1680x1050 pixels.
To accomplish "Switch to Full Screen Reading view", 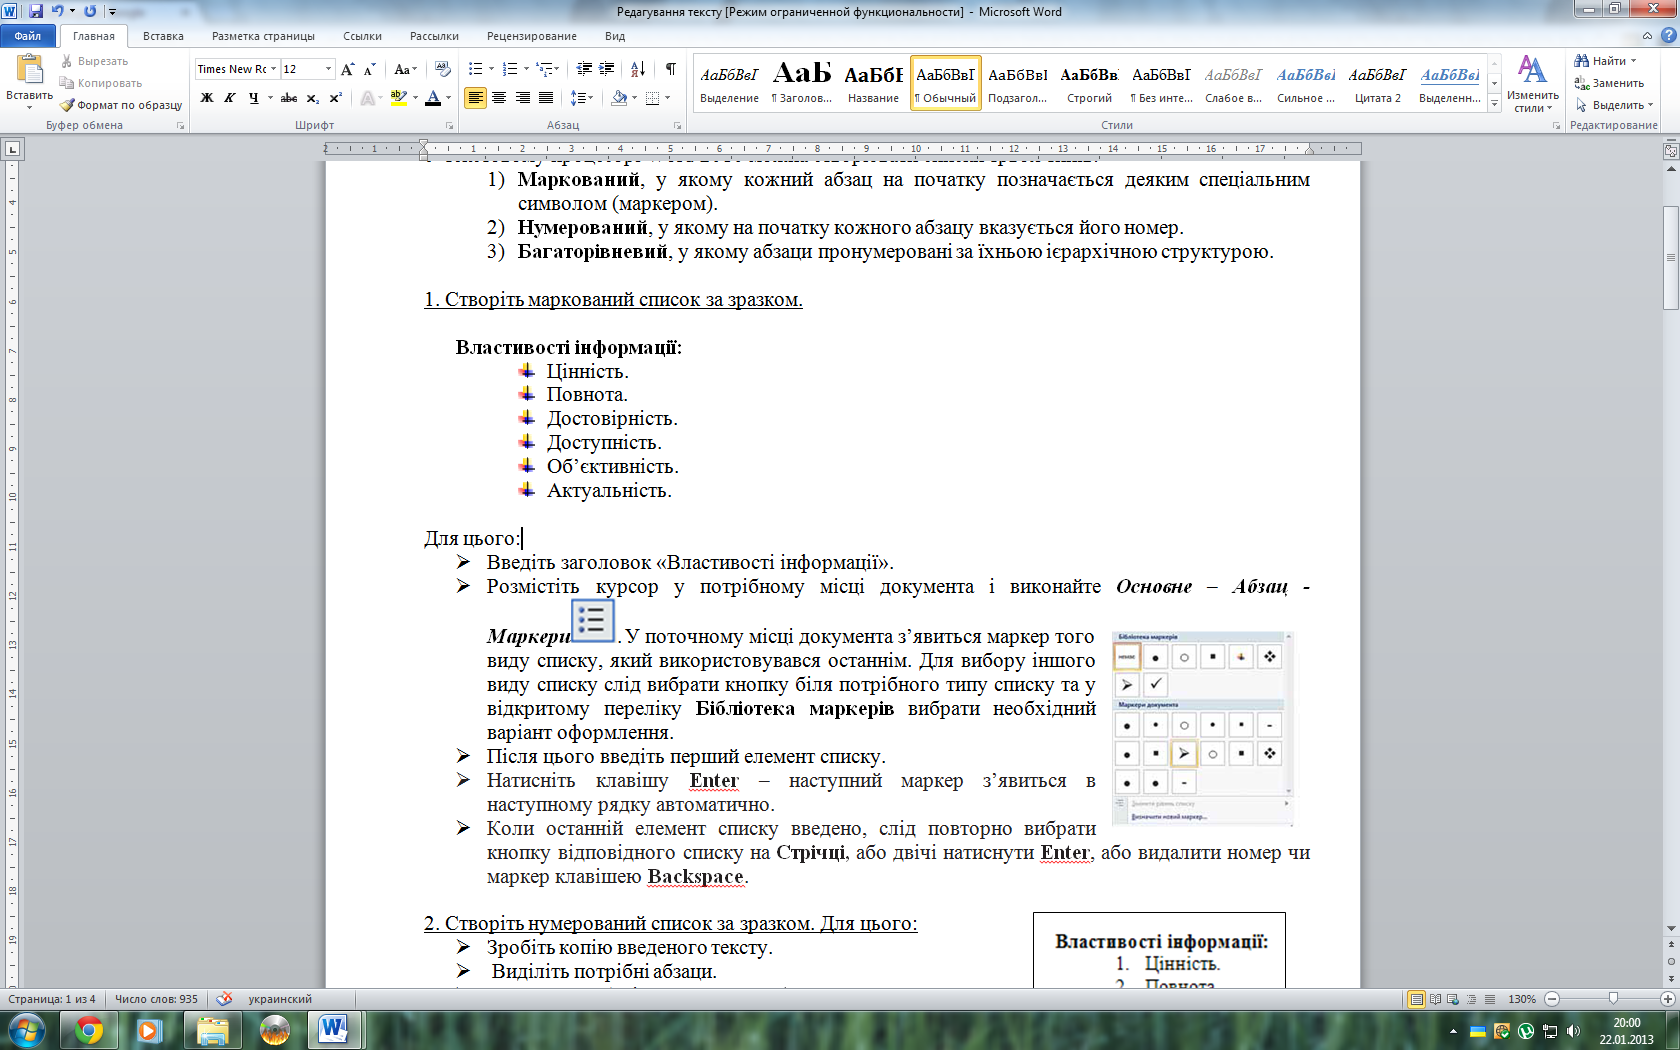I will 1435,999.
